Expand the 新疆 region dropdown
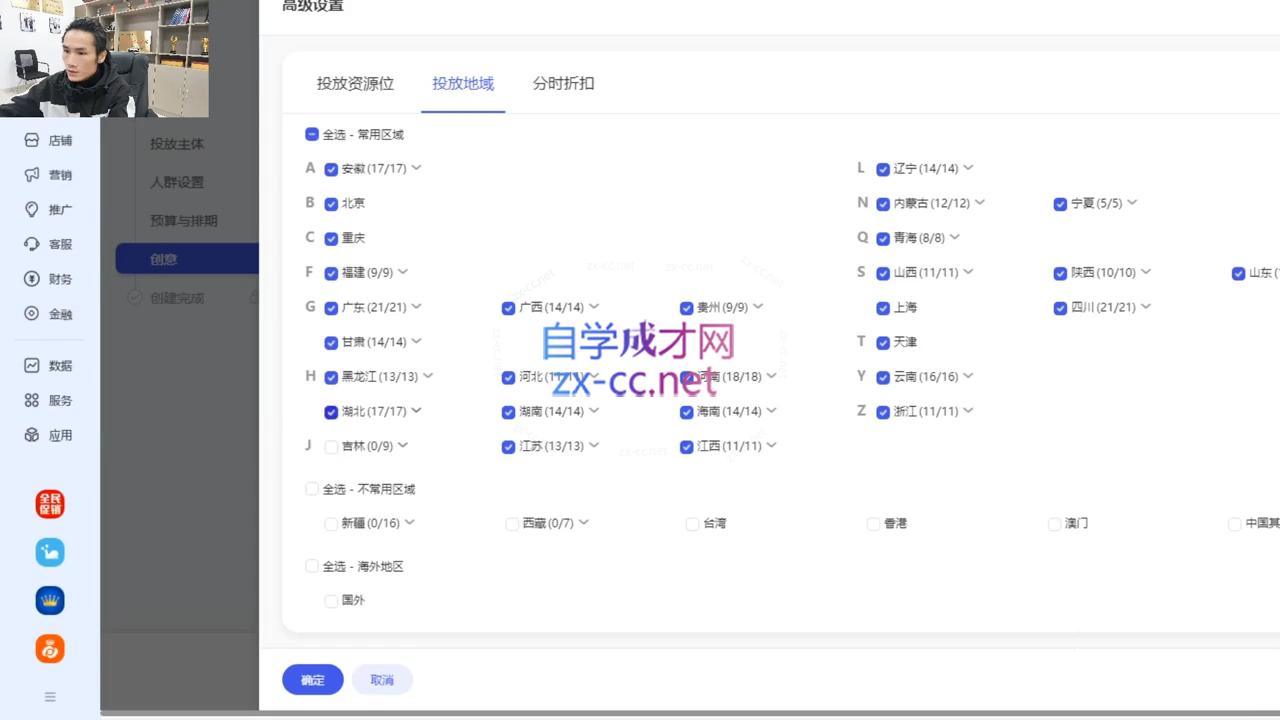1280x720 pixels. click(411, 523)
